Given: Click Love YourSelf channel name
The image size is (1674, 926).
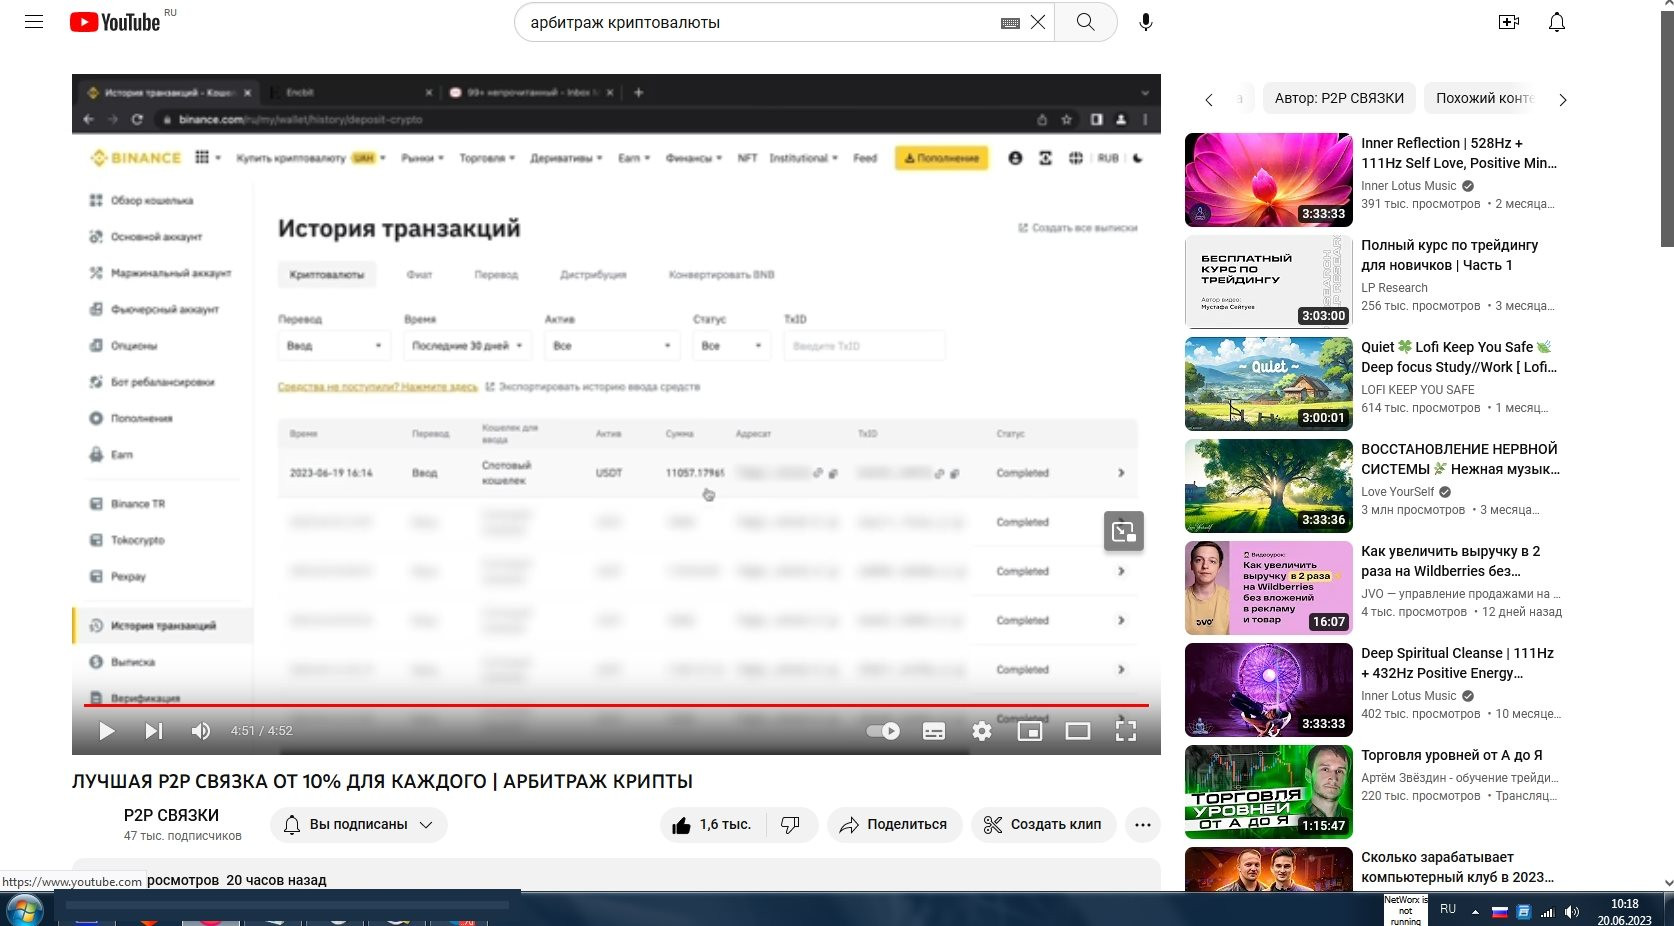Looking at the screenshot, I should pyautogui.click(x=1397, y=492).
